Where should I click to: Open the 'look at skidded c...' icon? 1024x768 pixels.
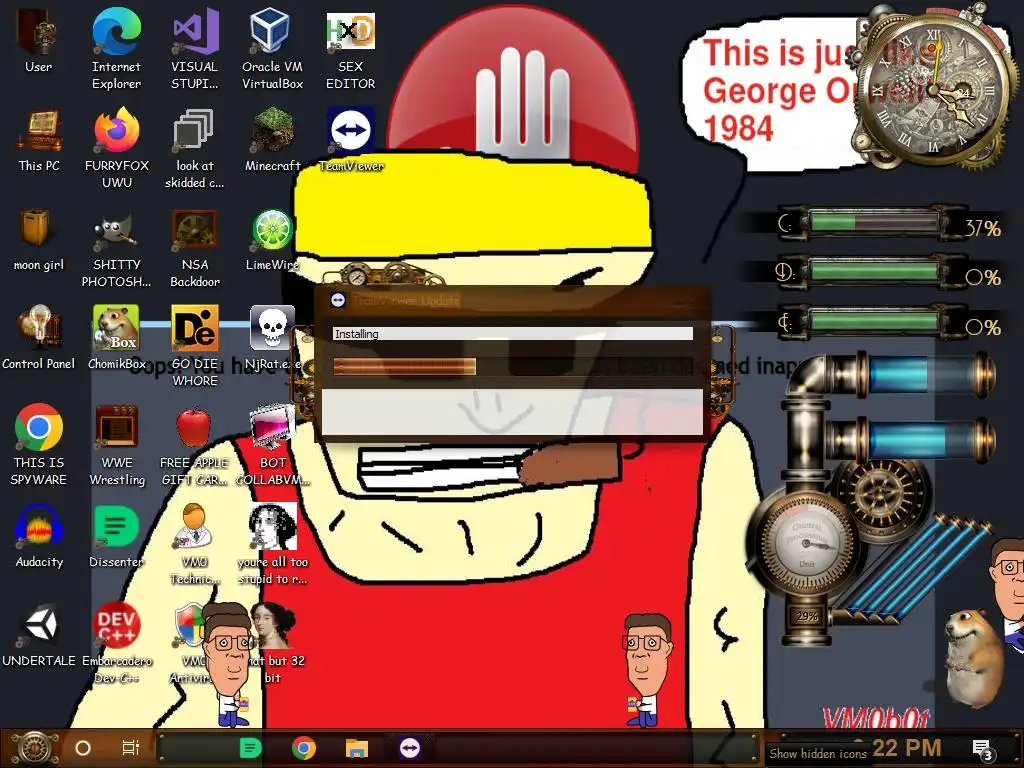tap(195, 148)
